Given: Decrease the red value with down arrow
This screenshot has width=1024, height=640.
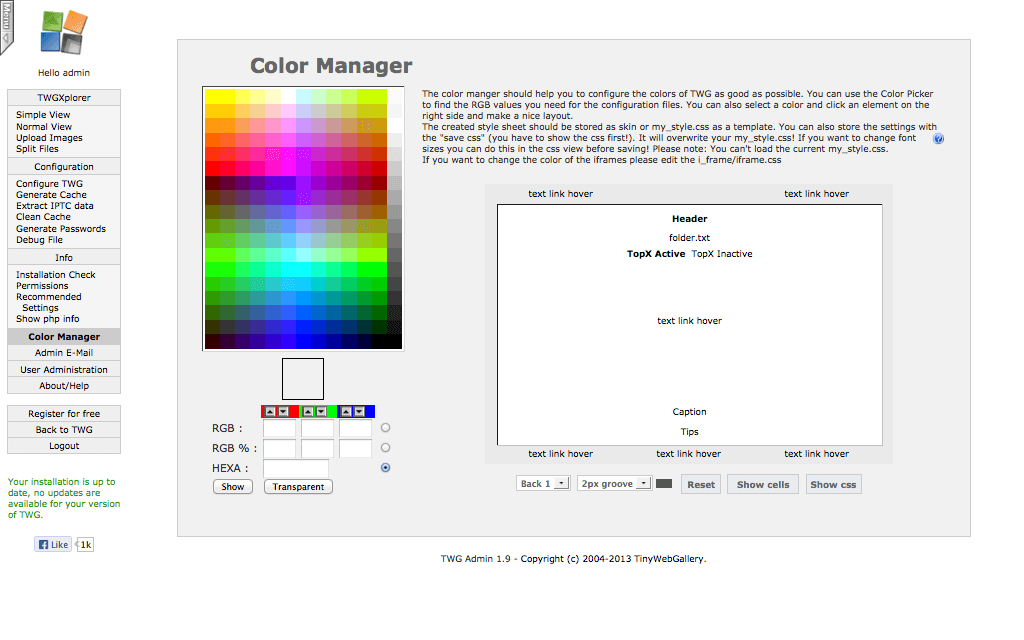Looking at the screenshot, I should [283, 411].
